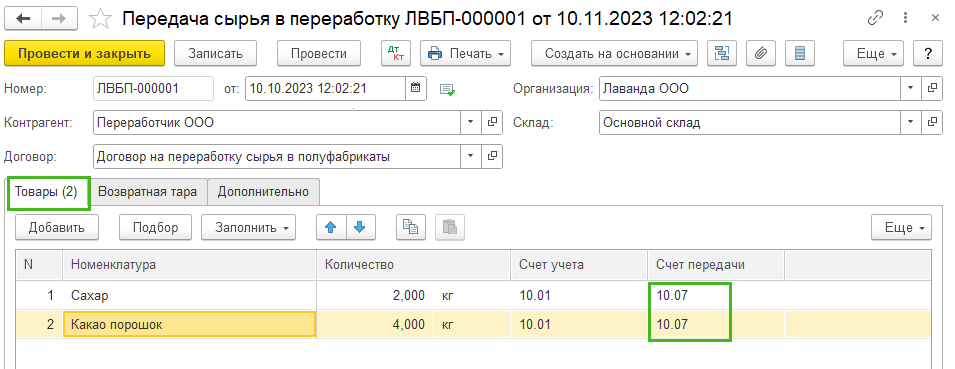Open Договор card with open icon
The height and width of the screenshot is (369, 955).
coord(492,156)
